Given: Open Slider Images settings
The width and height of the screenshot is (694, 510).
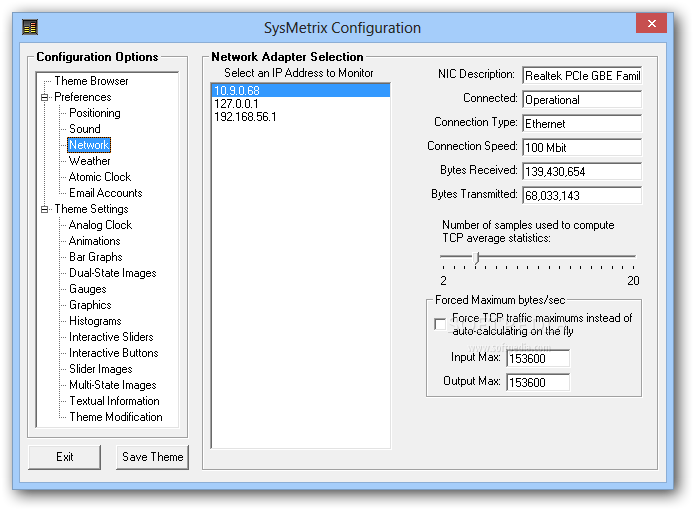Looking at the screenshot, I should [101, 369].
